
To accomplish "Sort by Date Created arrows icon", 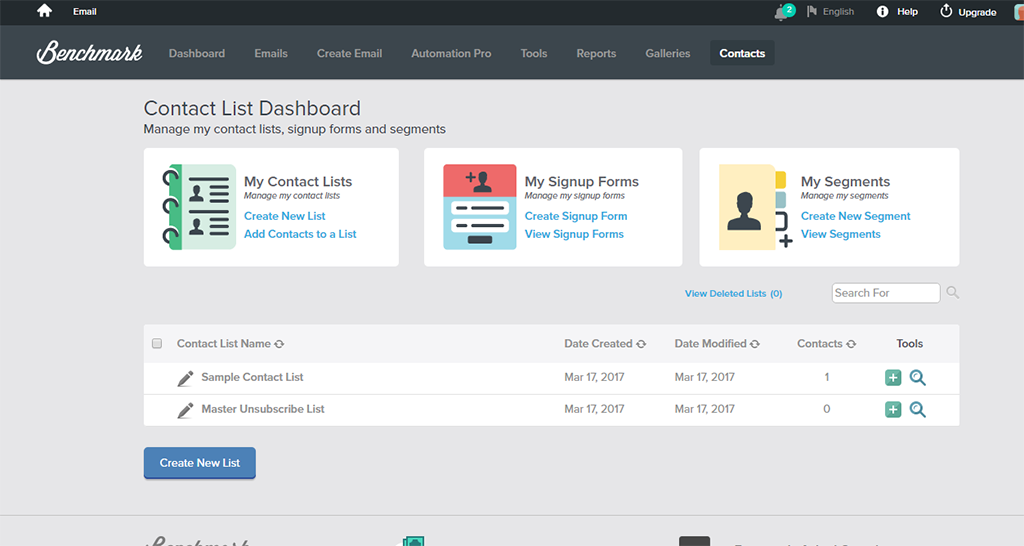I will [x=641, y=344].
